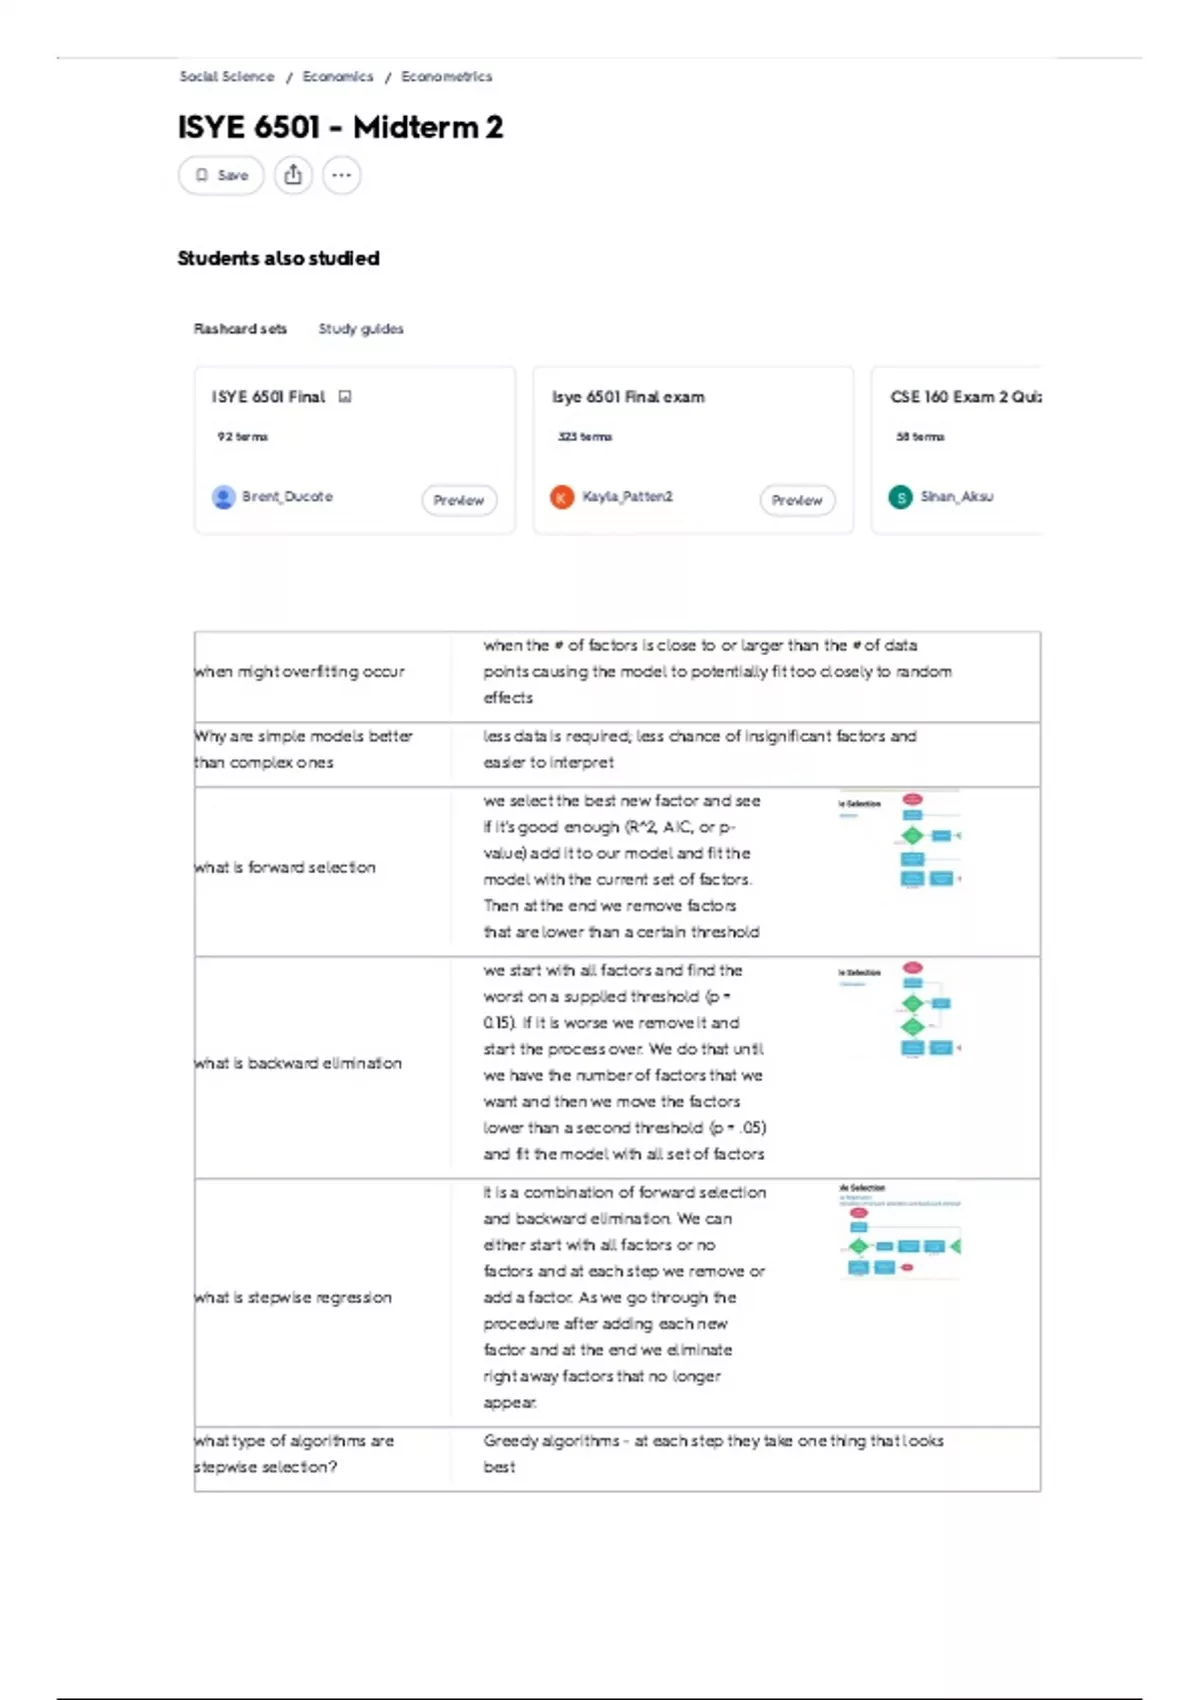Open the backward elimination flowchart thumbnail
1200x1700 pixels.
(x=900, y=1010)
